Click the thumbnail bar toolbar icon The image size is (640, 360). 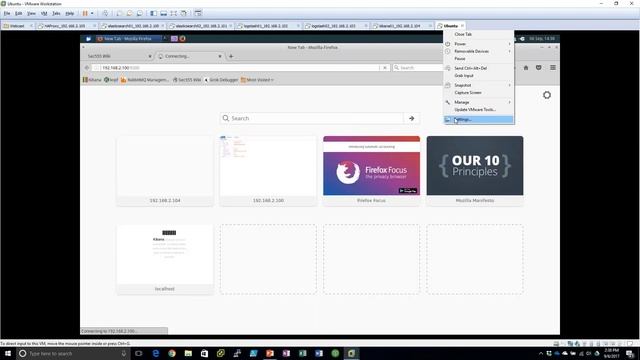tap(164, 13)
